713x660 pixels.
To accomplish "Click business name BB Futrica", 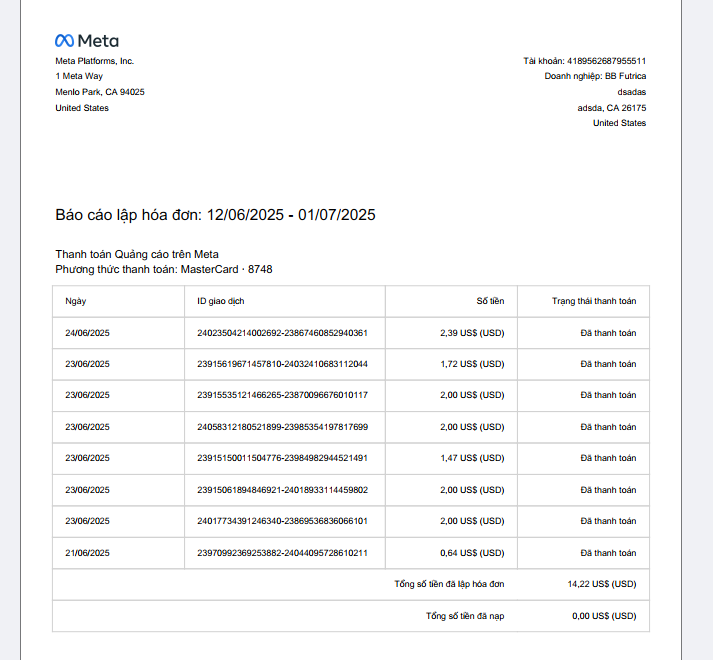I will point(625,76).
